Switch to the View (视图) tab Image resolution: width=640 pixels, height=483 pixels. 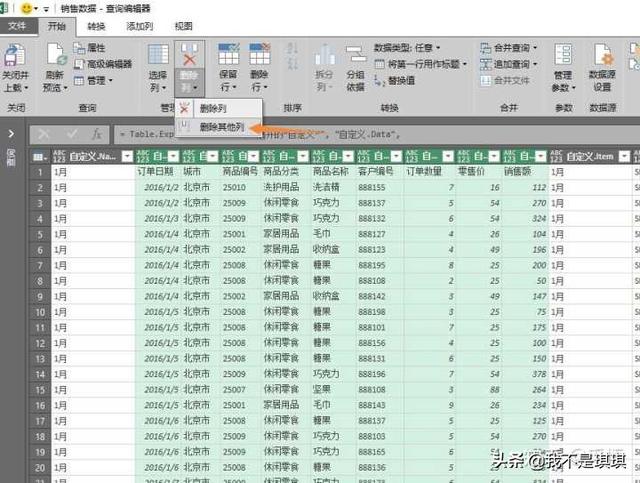tap(184, 27)
